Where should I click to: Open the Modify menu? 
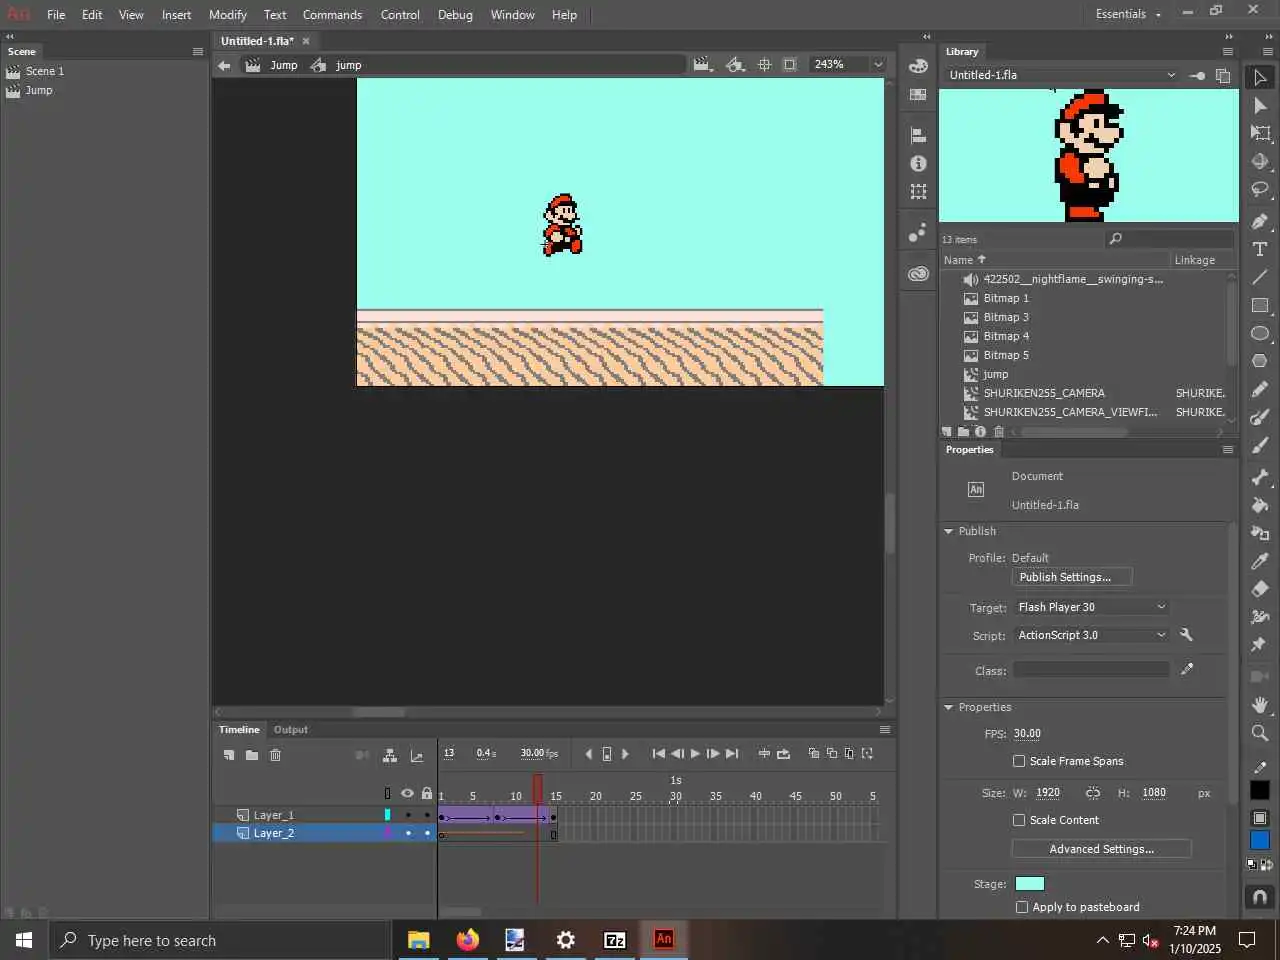tap(228, 15)
